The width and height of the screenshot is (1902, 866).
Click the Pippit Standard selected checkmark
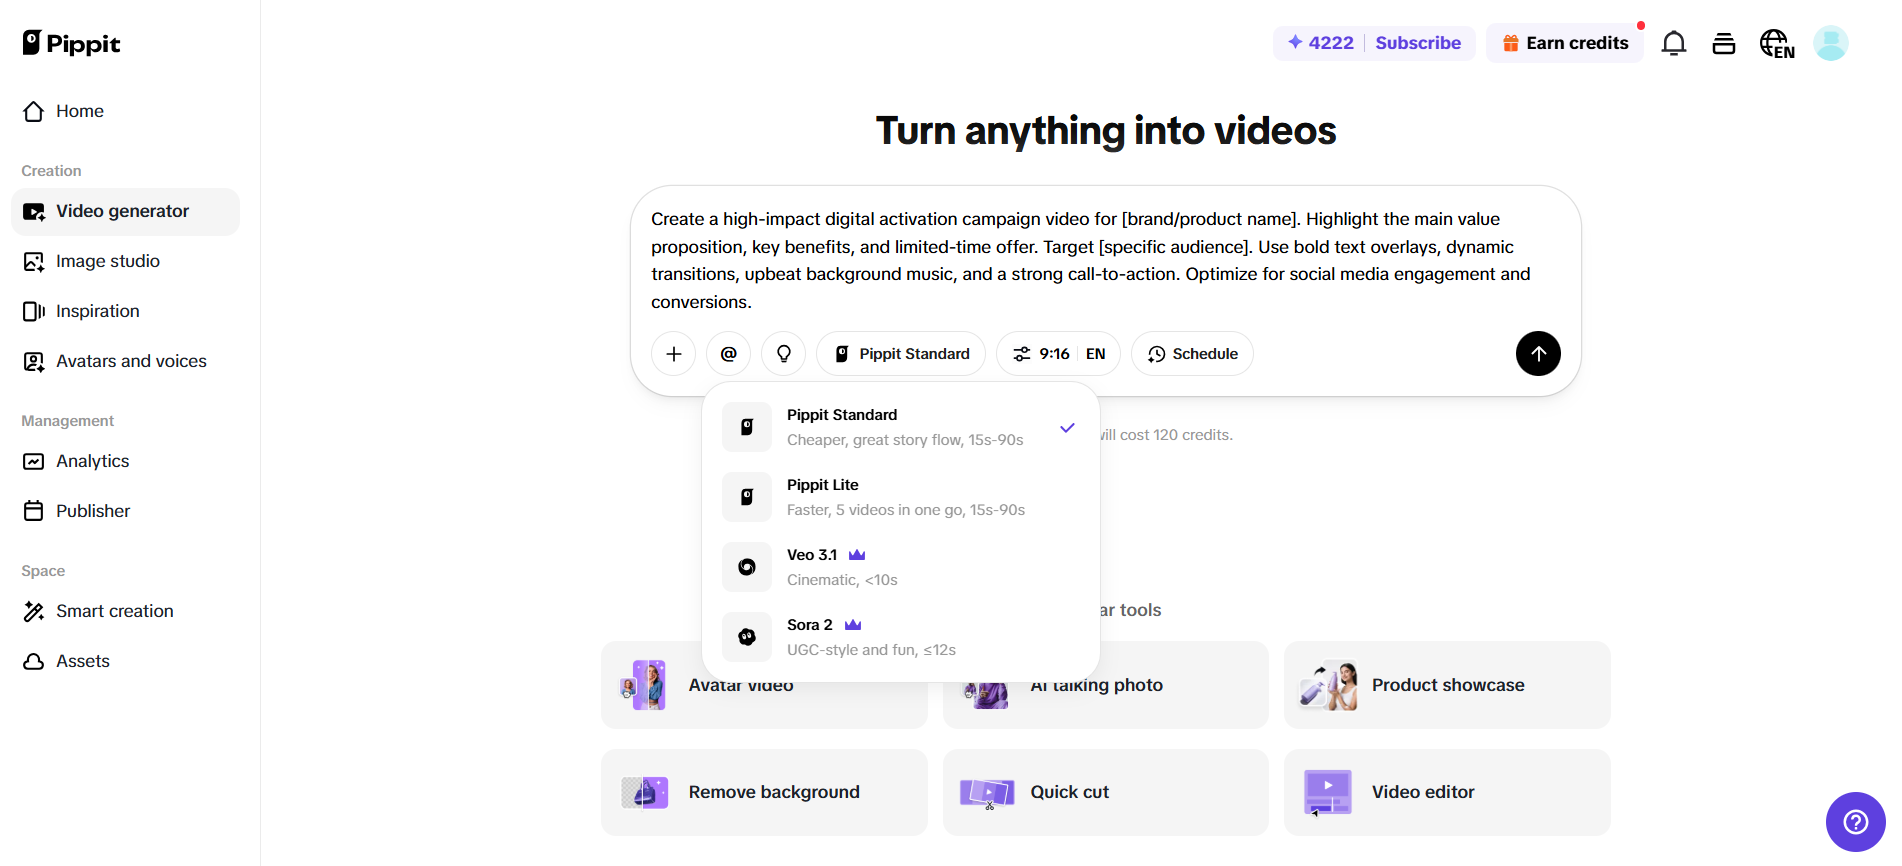(x=1068, y=428)
